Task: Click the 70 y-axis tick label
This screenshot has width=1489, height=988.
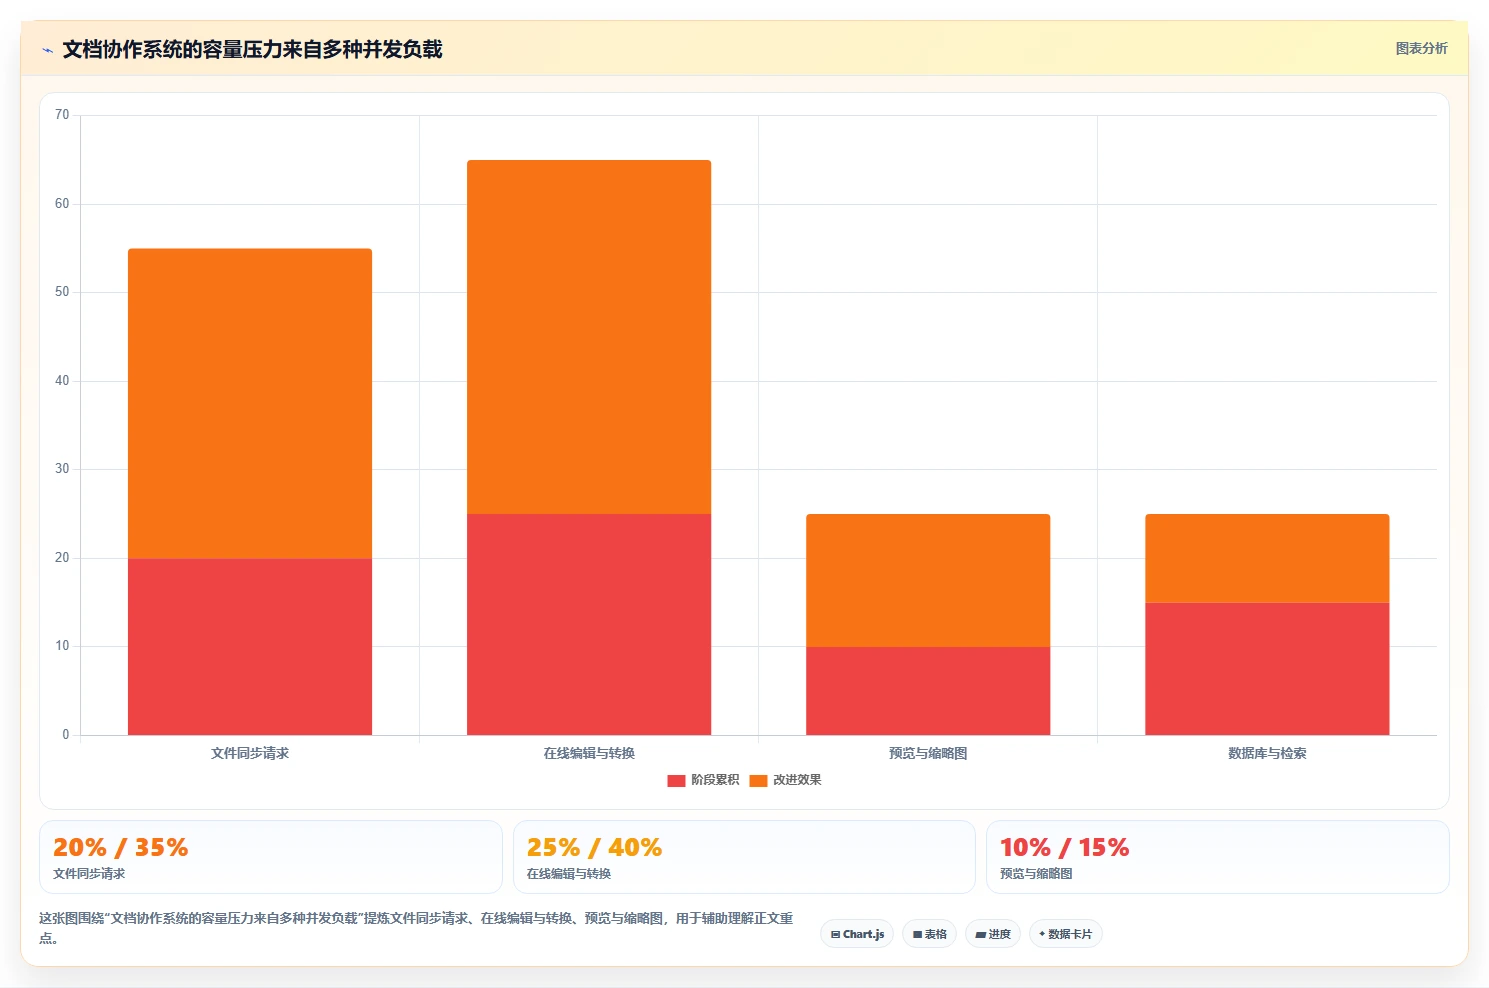Action: [x=62, y=115]
